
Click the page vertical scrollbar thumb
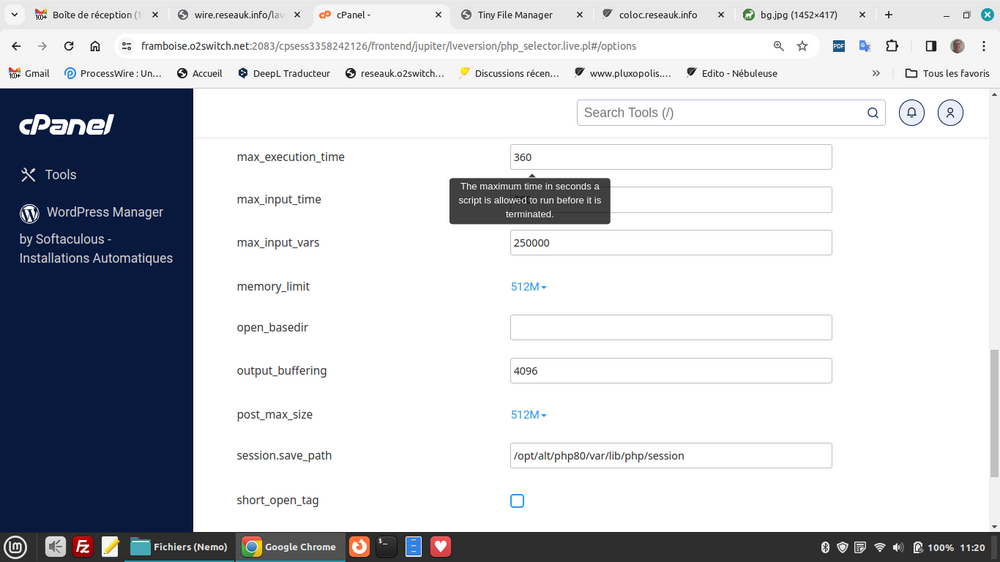click(x=994, y=413)
